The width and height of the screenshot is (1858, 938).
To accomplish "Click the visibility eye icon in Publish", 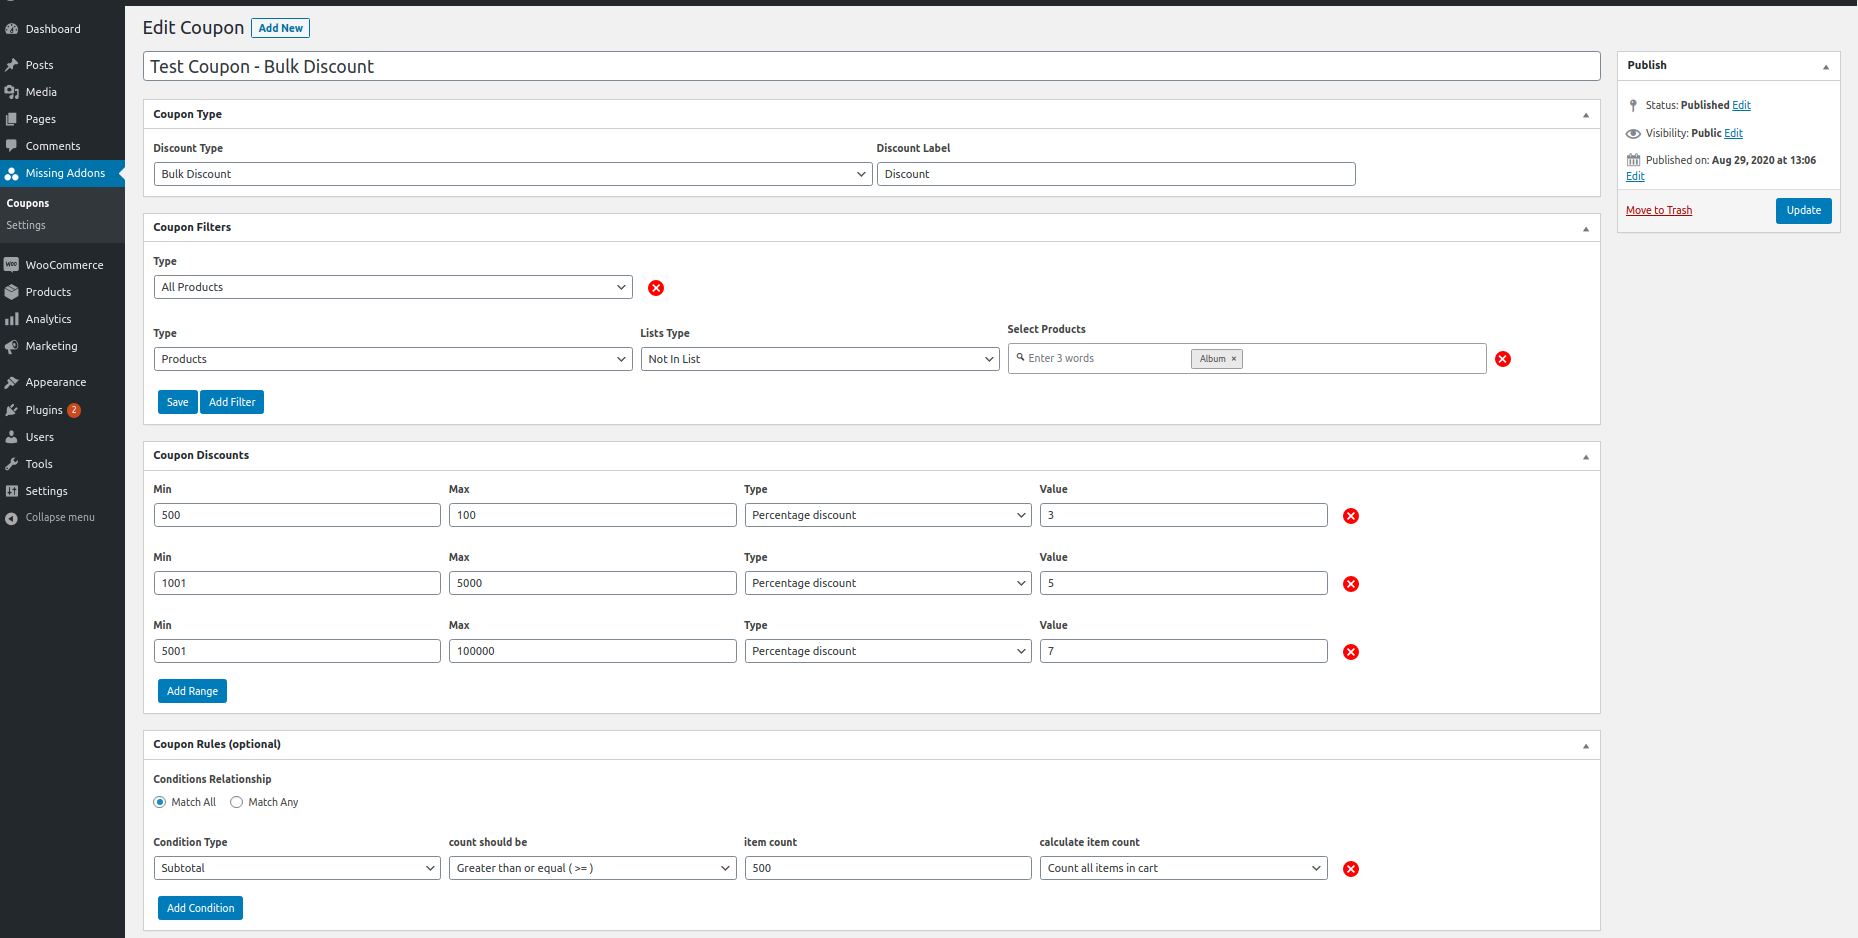I will [x=1634, y=133].
